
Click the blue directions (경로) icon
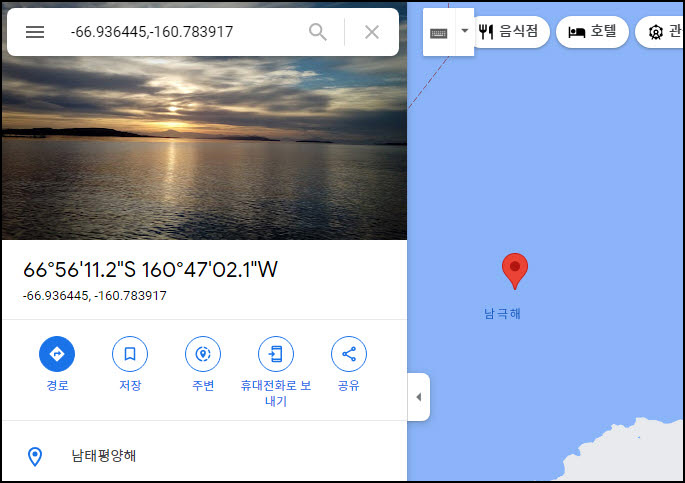point(57,354)
